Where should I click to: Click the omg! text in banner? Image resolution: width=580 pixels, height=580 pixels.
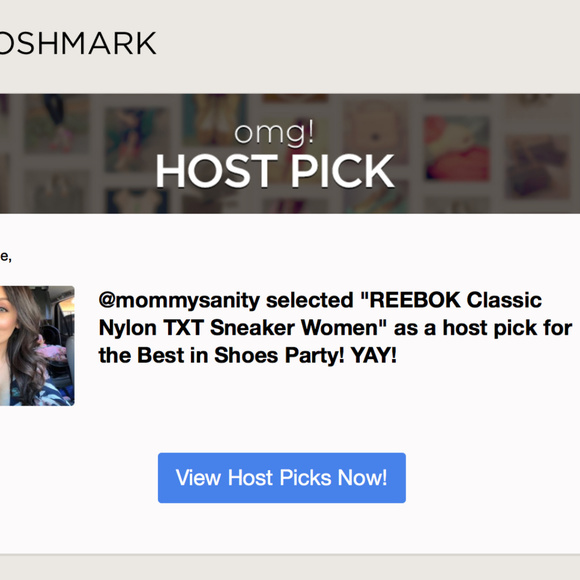coord(274,134)
